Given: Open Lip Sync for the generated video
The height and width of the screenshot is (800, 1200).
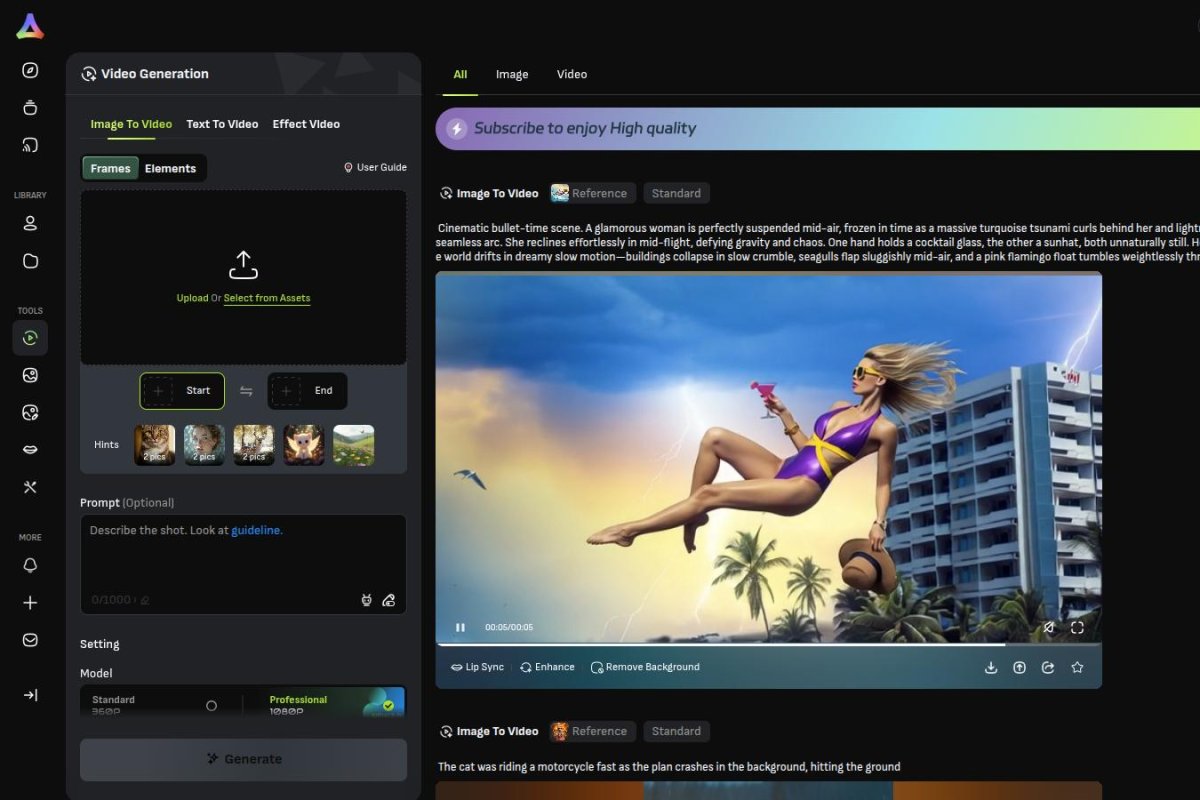Looking at the screenshot, I should [477, 666].
